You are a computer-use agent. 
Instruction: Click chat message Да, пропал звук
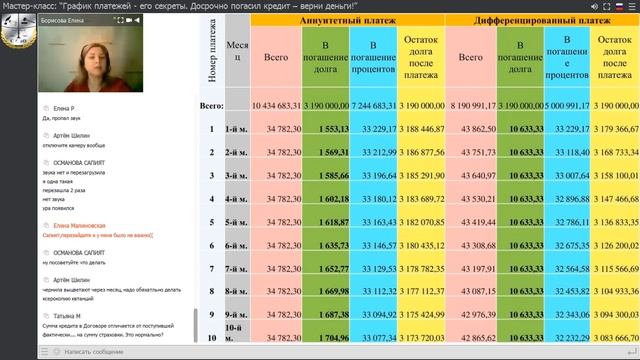[x=61, y=118]
